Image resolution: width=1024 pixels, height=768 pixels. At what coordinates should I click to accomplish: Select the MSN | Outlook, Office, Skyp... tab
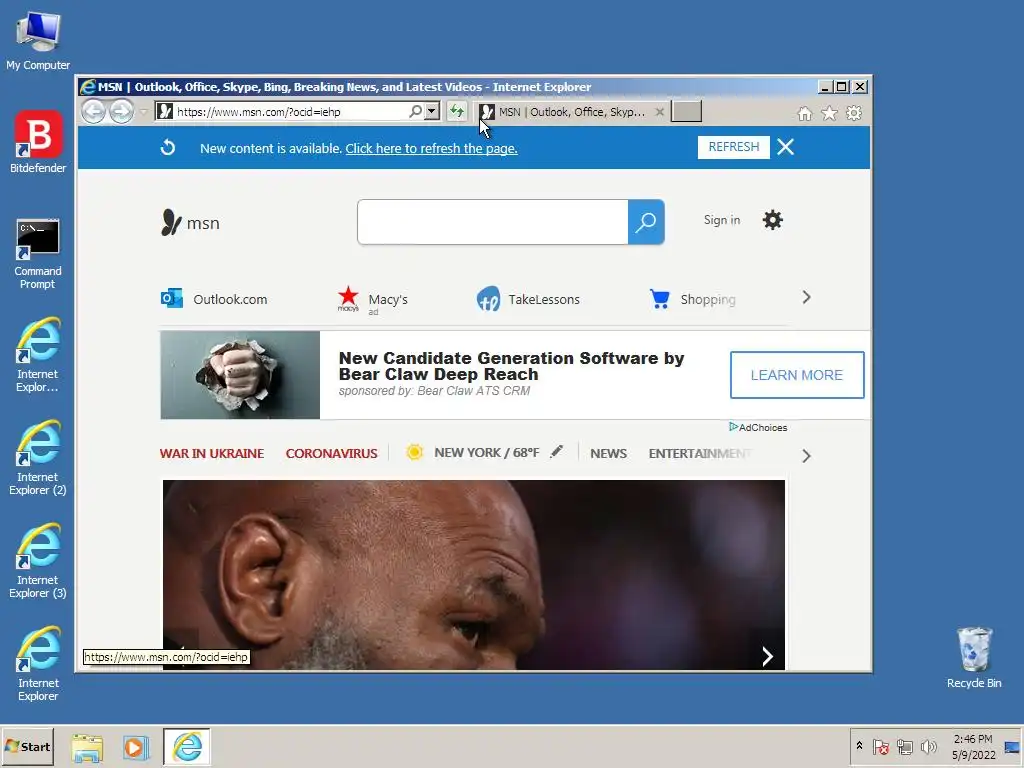pos(571,112)
